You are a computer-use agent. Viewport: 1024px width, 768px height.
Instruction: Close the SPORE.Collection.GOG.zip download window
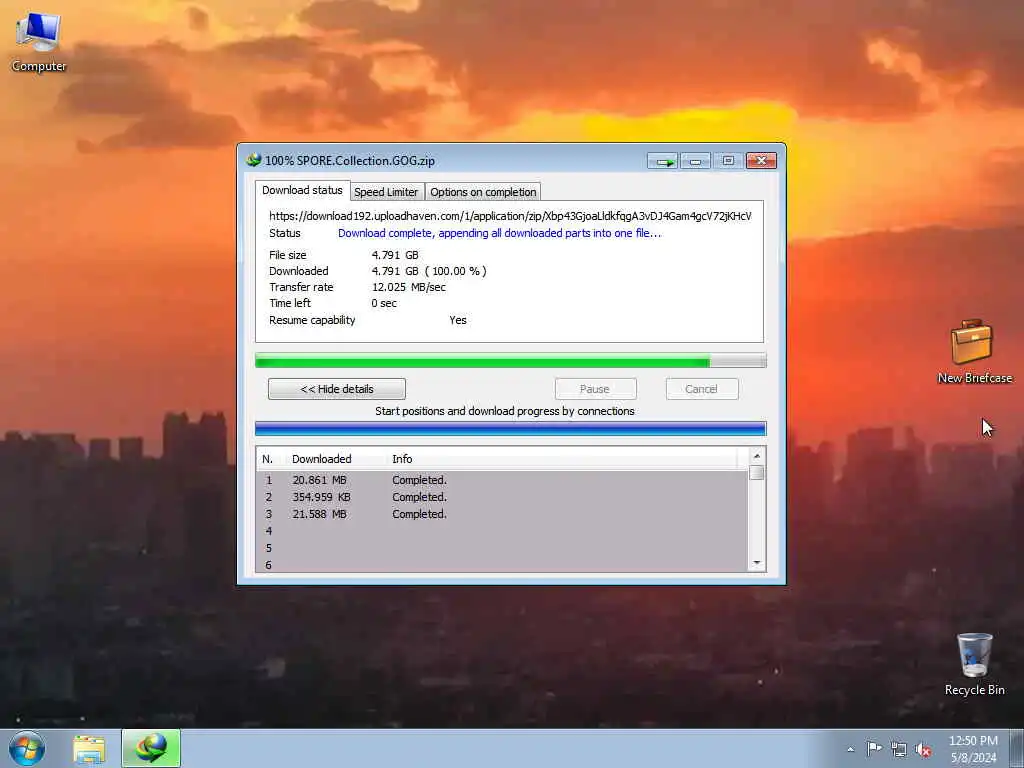761,161
